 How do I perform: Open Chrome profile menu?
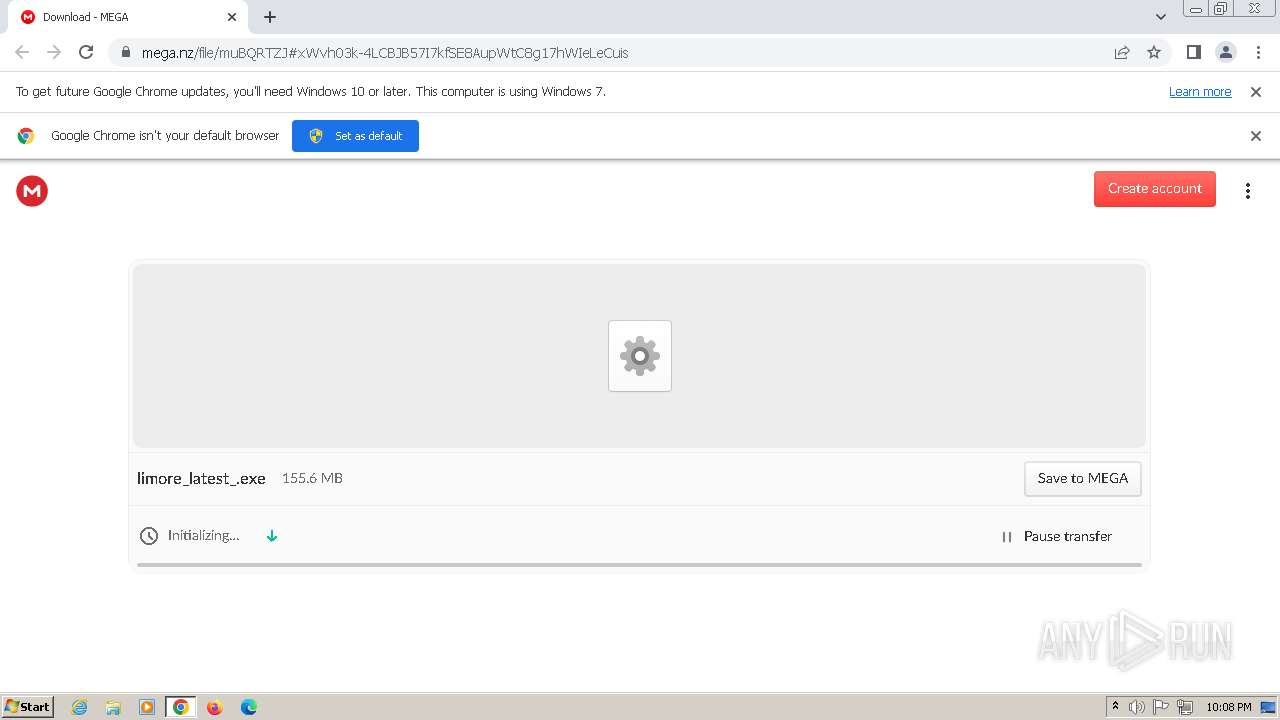coord(1225,52)
